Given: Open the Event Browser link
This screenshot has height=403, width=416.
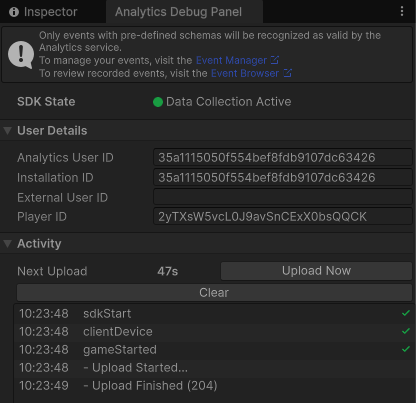Looking at the screenshot, I should [x=245, y=73].
